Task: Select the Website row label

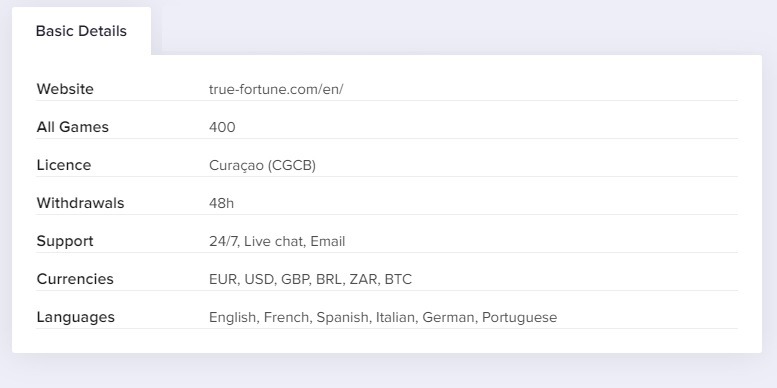Action: pos(65,89)
